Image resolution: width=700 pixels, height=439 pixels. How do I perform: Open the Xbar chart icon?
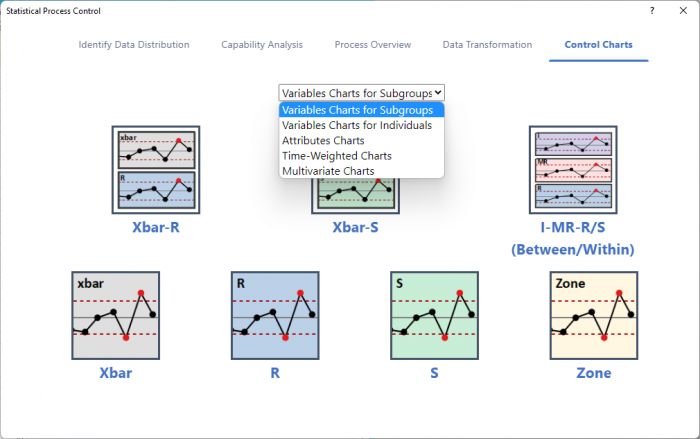click(x=115, y=315)
